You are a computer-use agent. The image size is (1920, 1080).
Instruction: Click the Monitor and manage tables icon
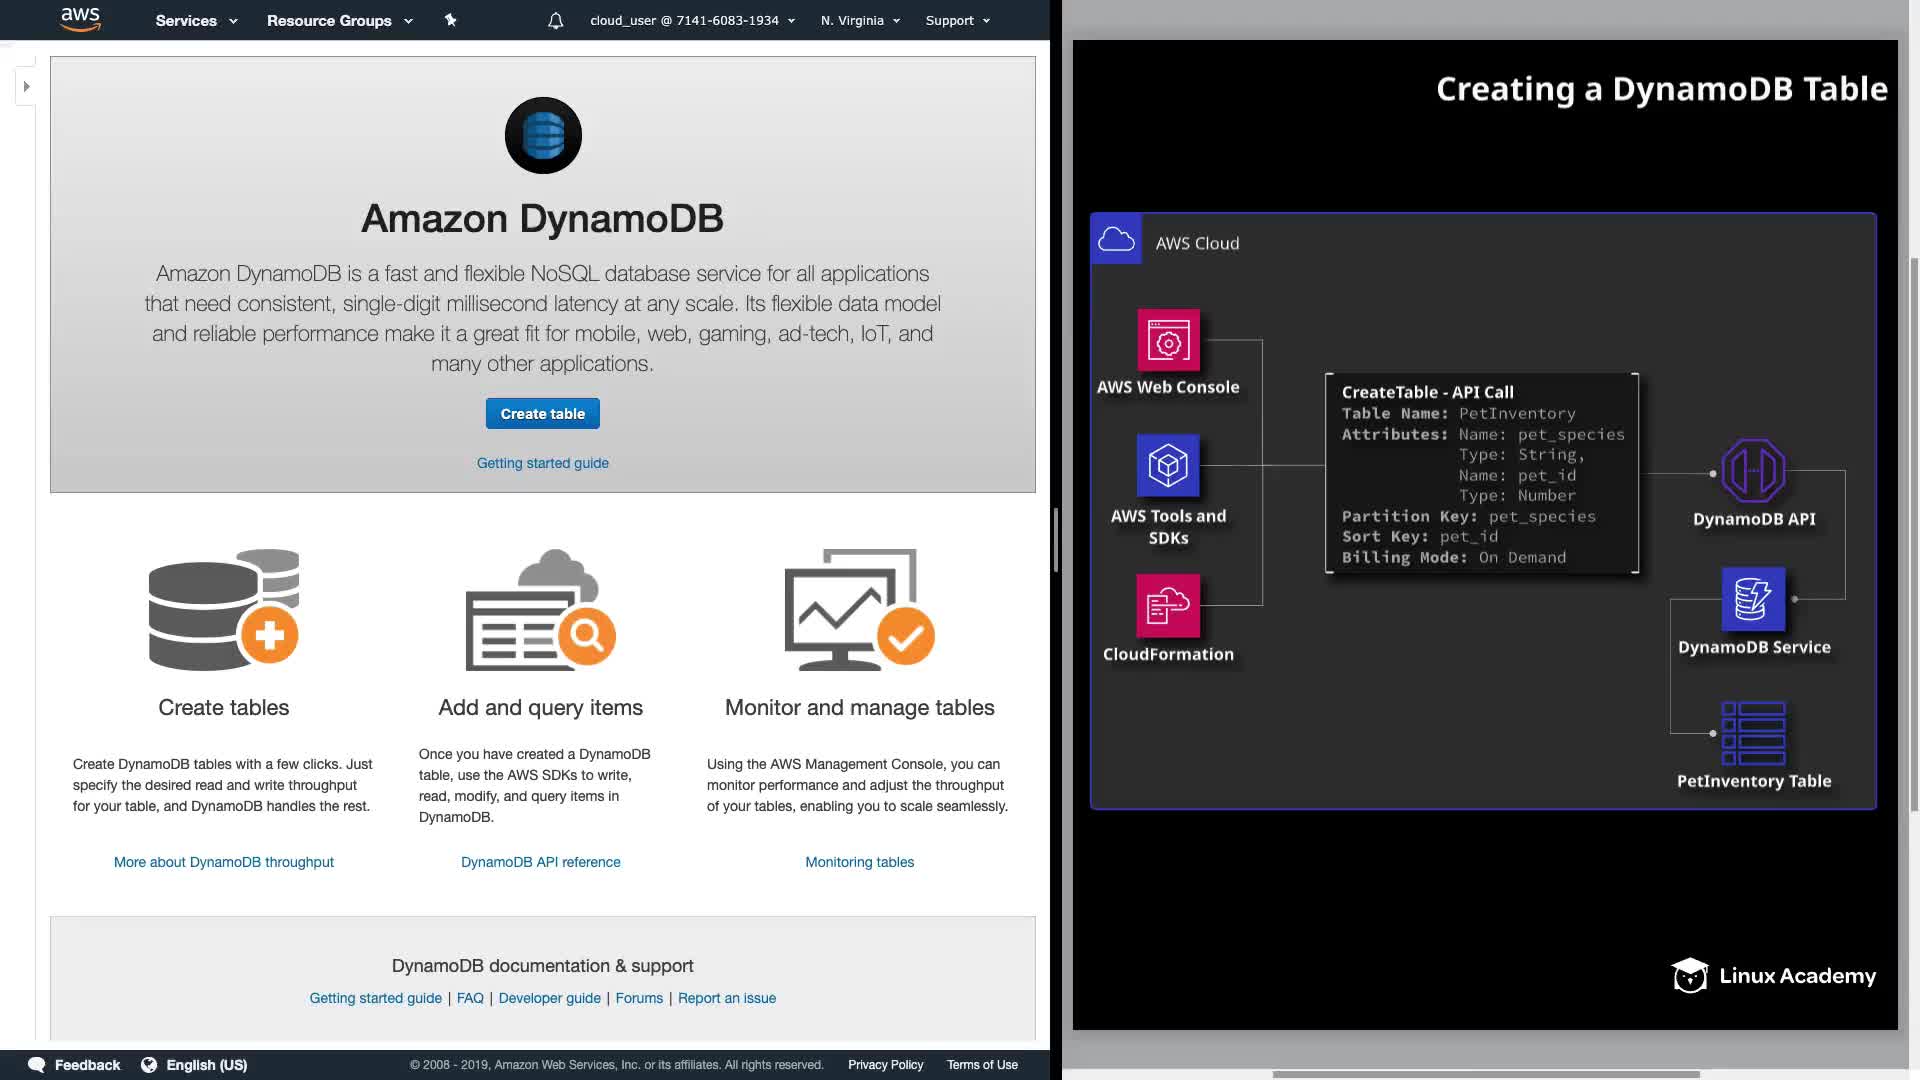coord(860,609)
